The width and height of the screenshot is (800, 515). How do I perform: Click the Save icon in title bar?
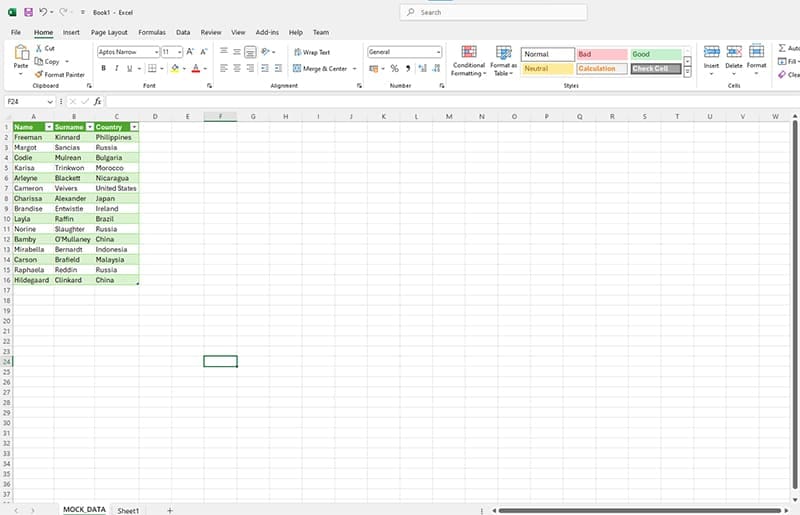[x=27, y=12]
